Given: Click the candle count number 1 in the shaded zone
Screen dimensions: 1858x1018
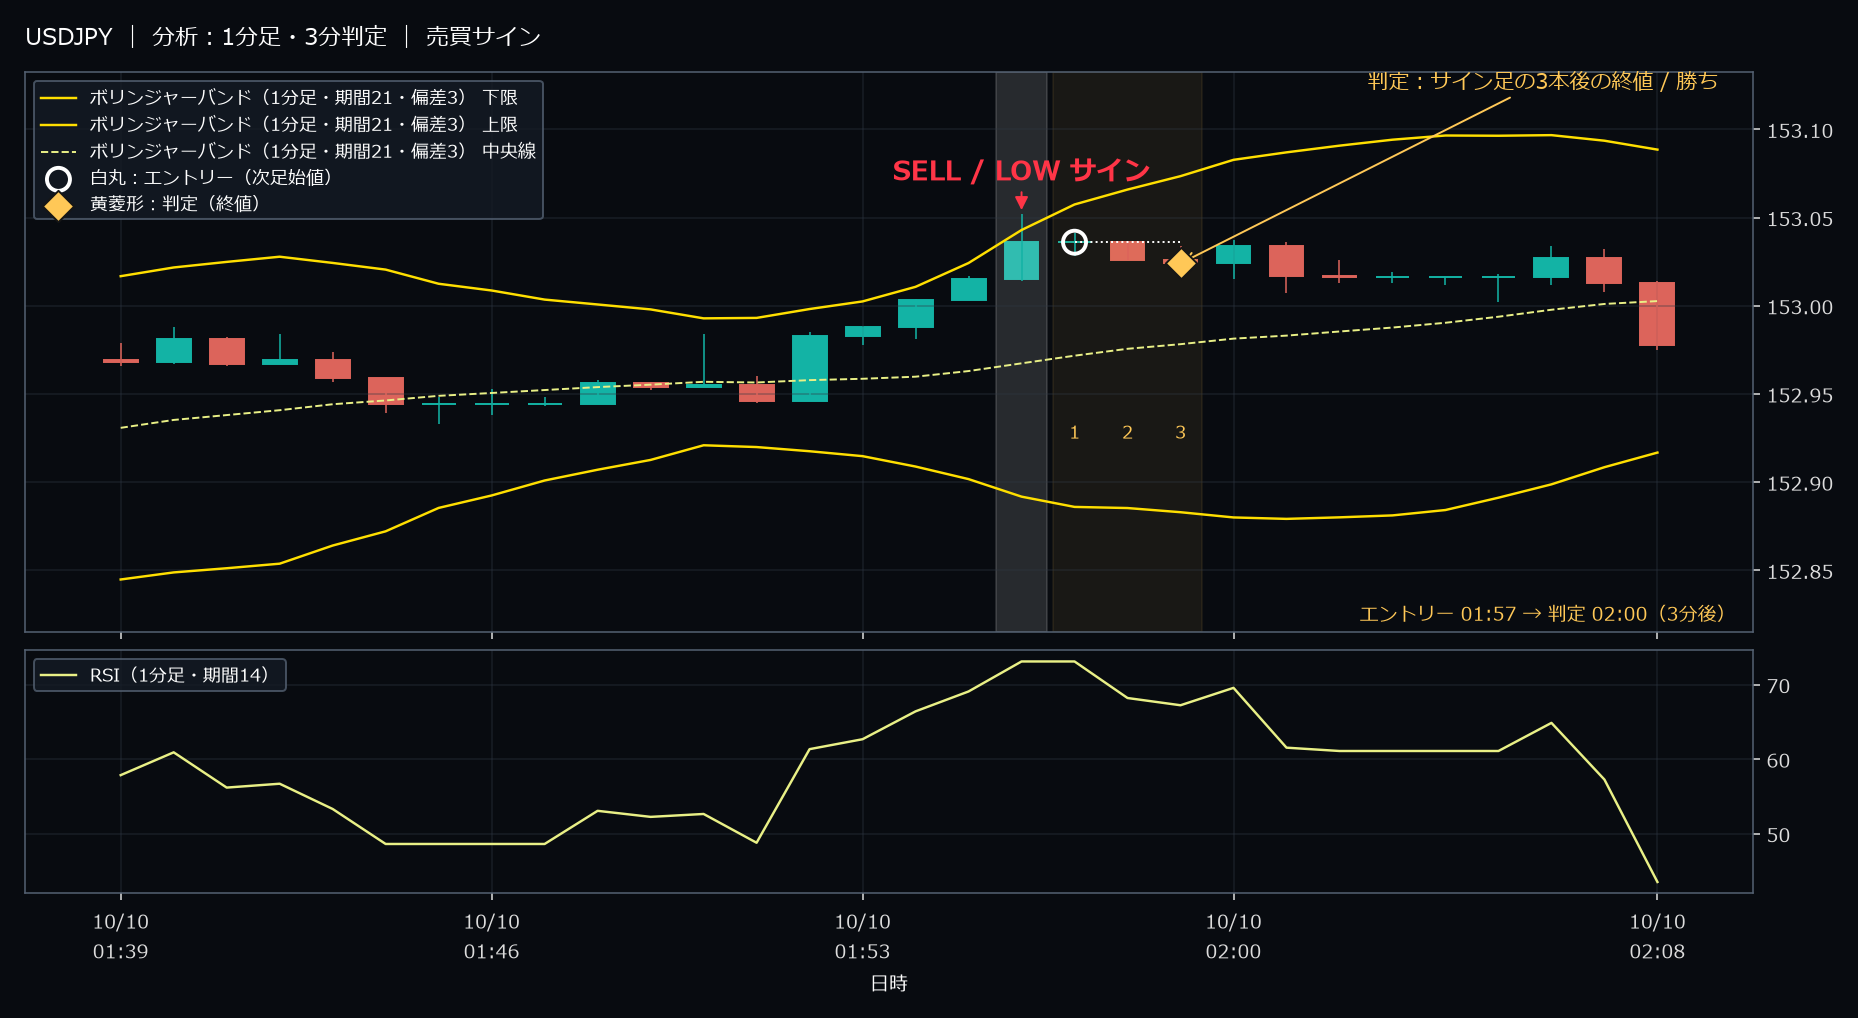Looking at the screenshot, I should click(1074, 432).
